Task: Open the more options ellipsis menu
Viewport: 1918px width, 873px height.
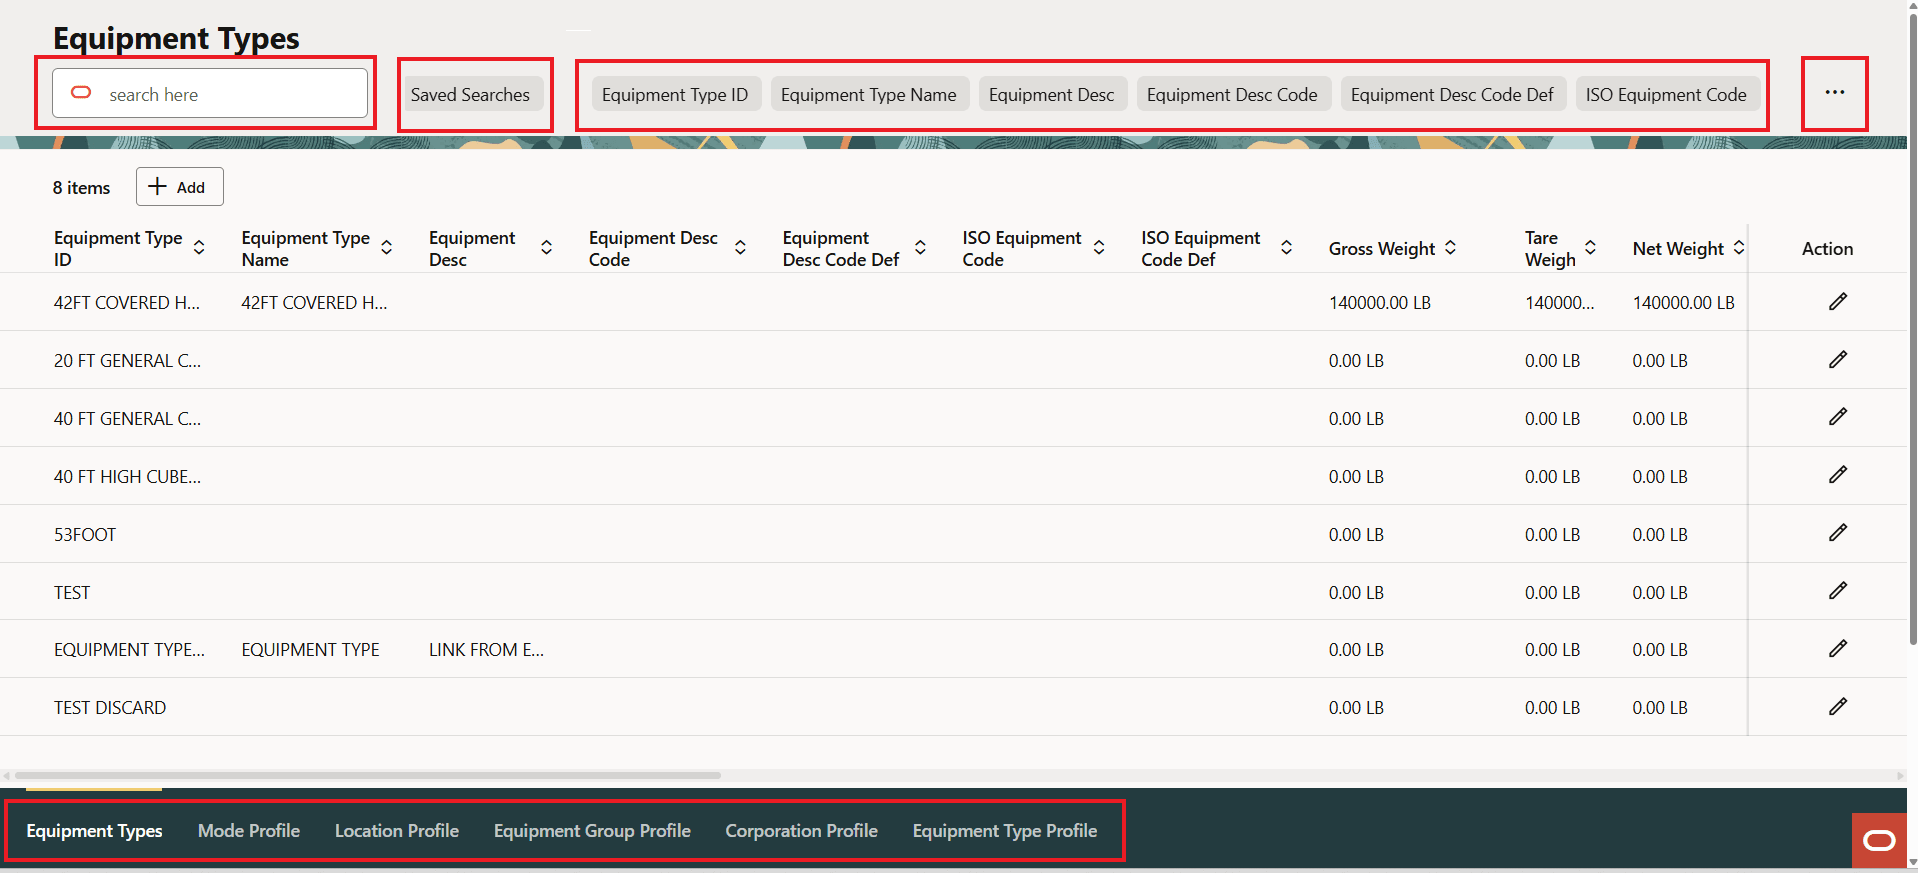Action: coord(1834,93)
